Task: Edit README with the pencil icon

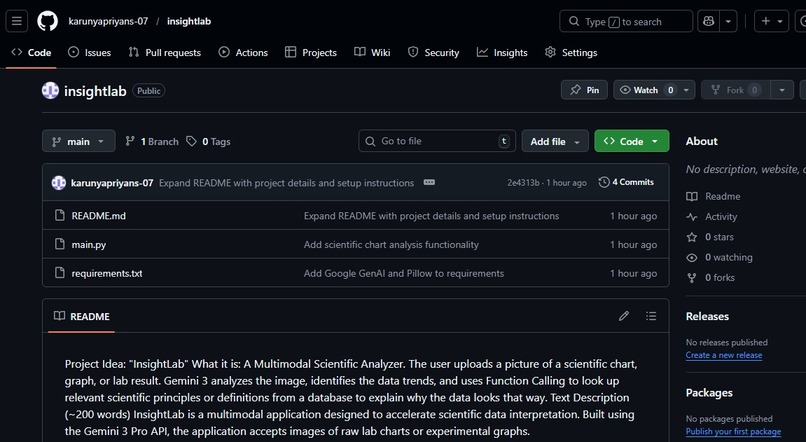Action: pos(624,316)
